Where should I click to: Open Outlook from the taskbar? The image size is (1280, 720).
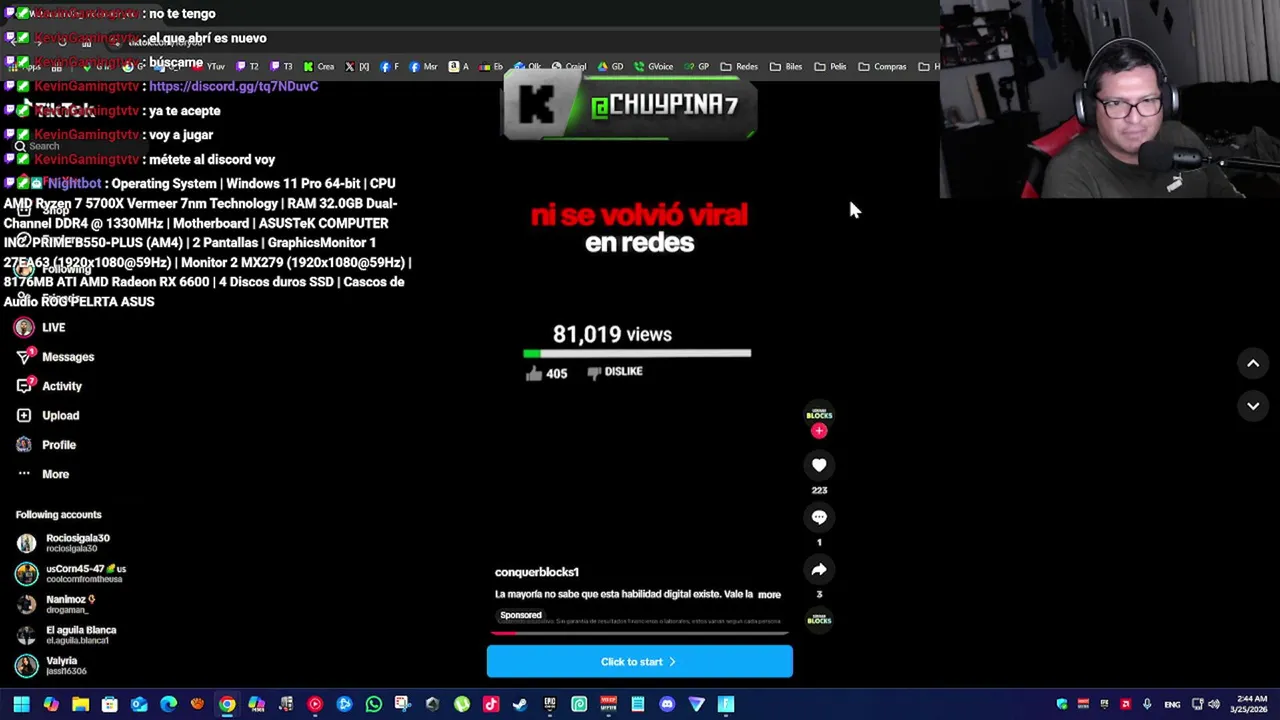(139, 704)
